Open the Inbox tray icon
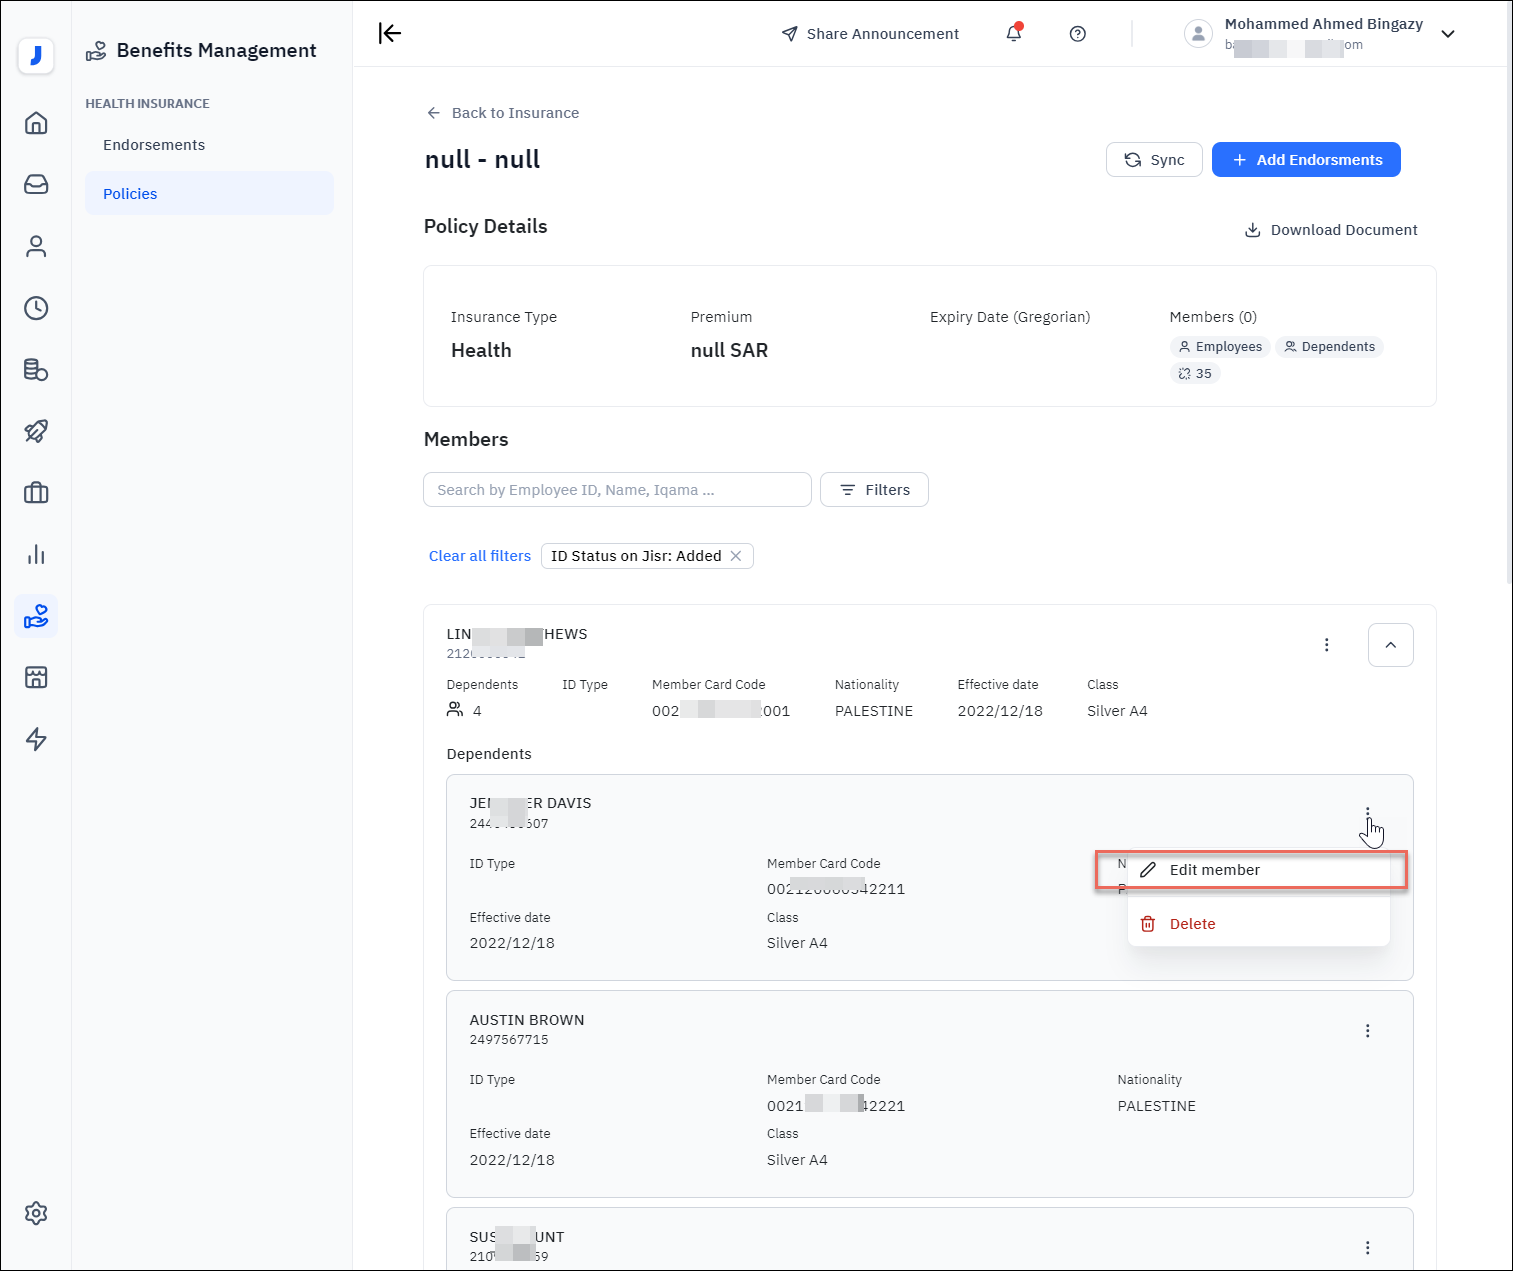 (x=36, y=185)
